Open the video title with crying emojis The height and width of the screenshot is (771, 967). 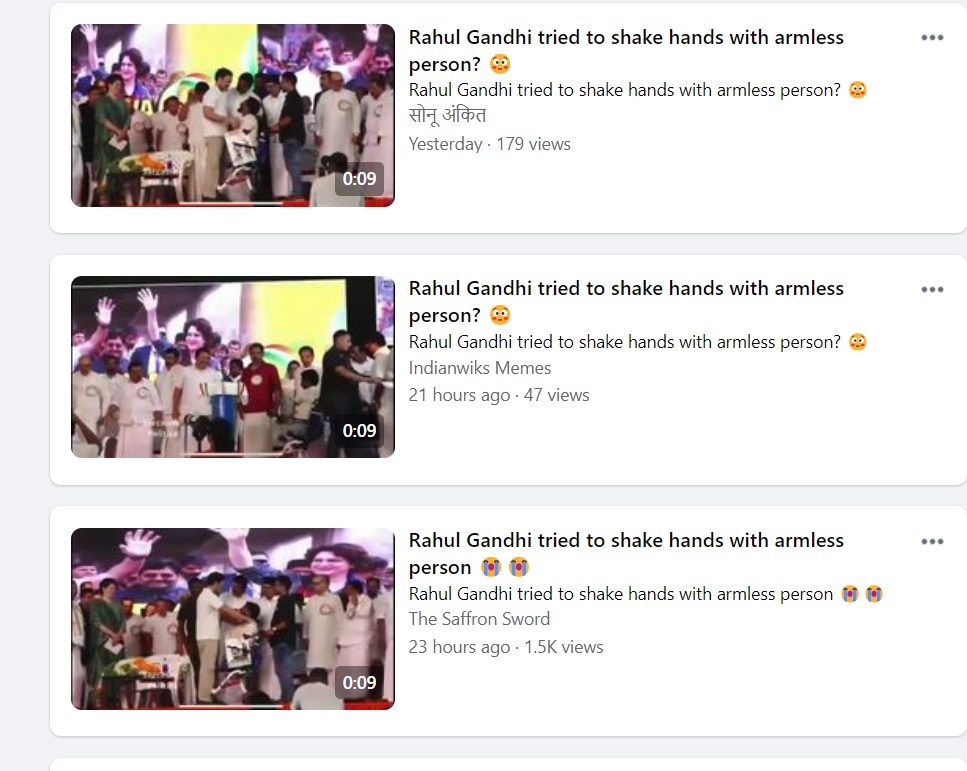(626, 553)
